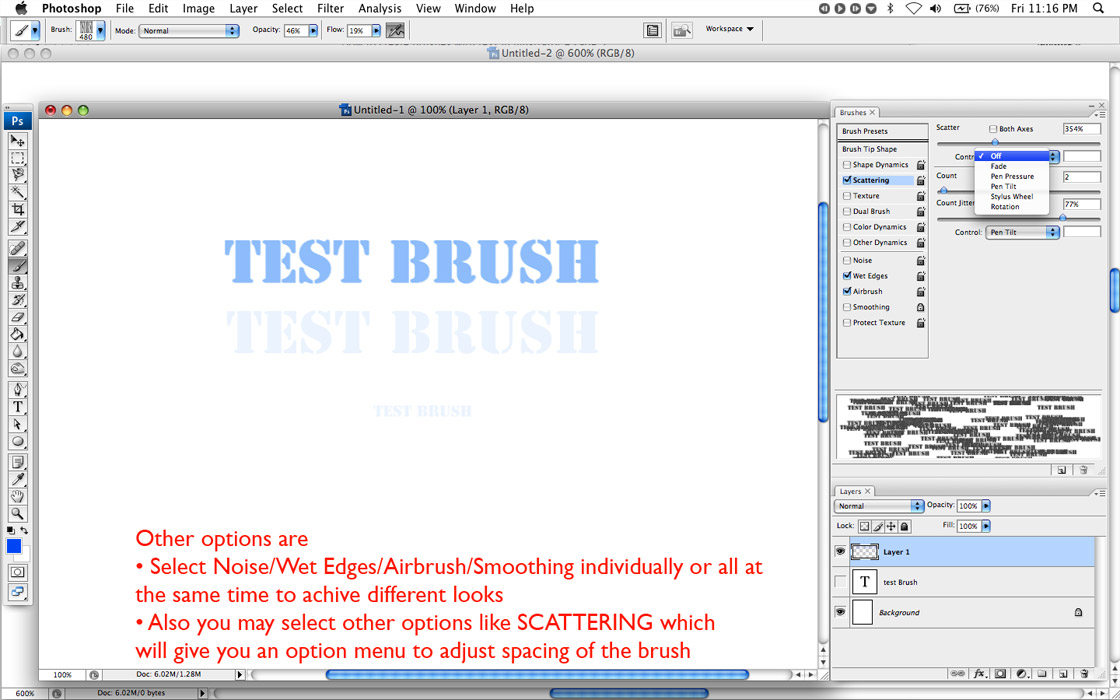Enable the Noise checkbox

click(847, 261)
